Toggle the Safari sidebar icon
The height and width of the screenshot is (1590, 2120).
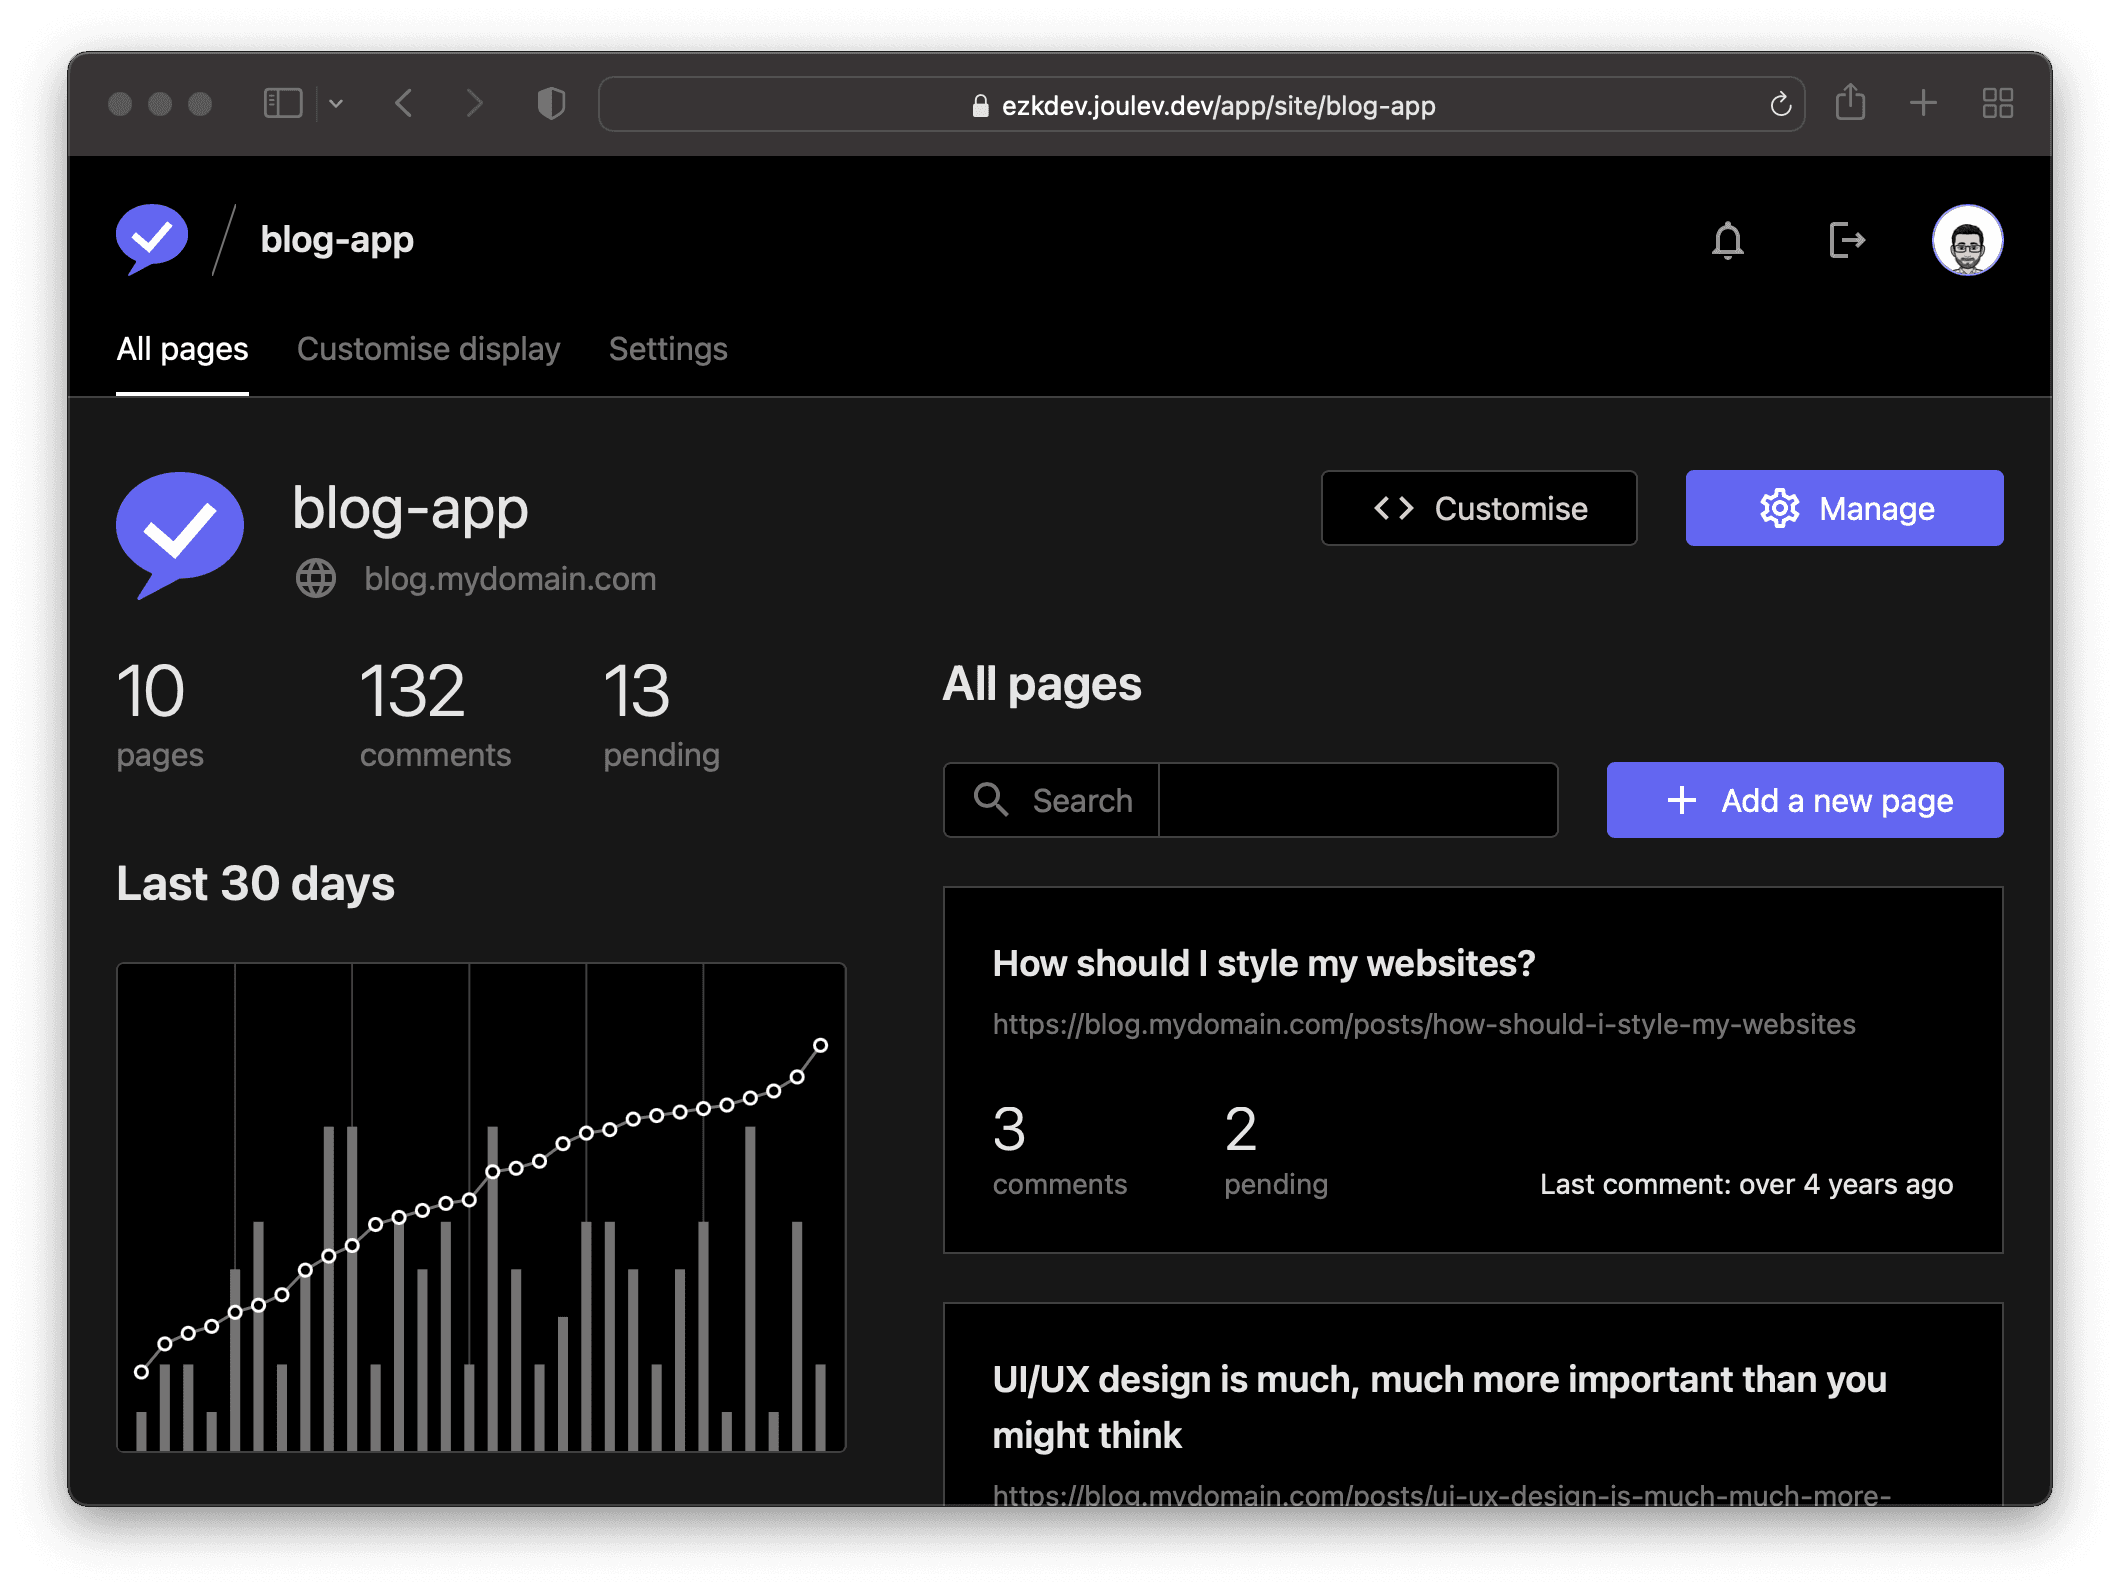[283, 103]
